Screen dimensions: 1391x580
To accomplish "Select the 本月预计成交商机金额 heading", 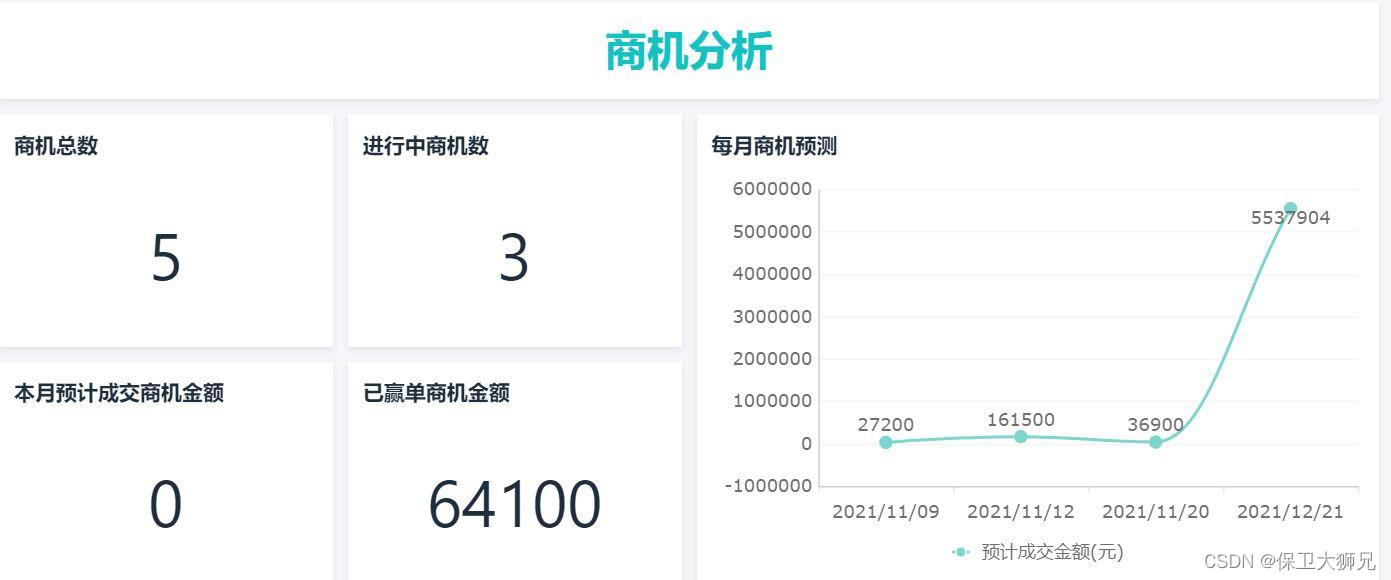I will click(119, 393).
